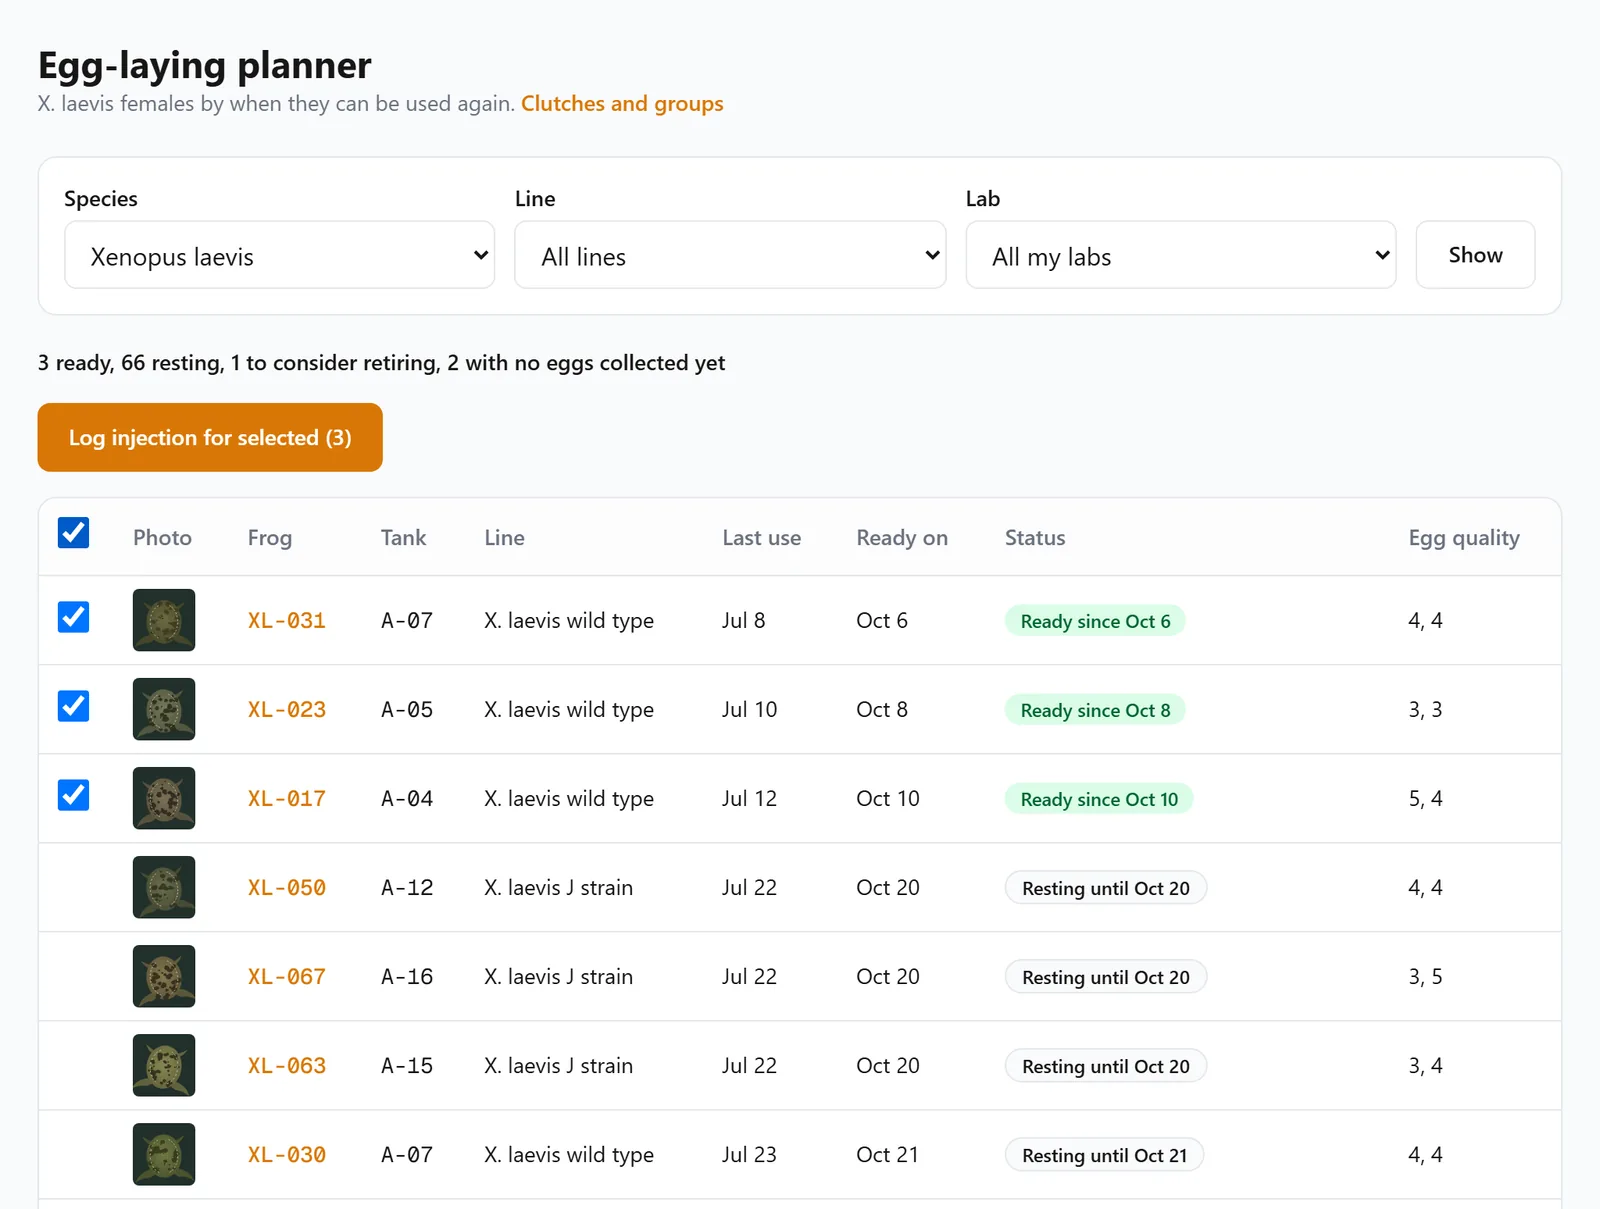Viewport: 1600px width, 1209px height.
Task: Open frog XL-050 link
Action: (287, 888)
